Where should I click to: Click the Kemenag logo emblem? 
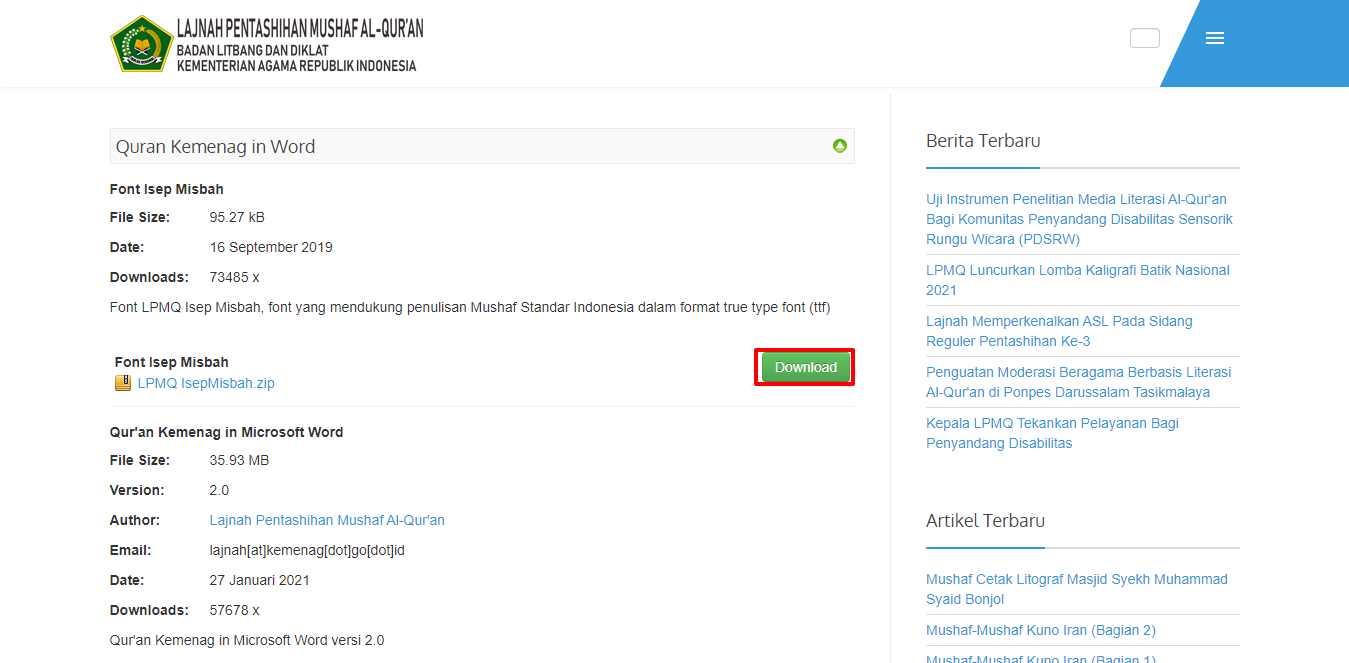click(142, 44)
